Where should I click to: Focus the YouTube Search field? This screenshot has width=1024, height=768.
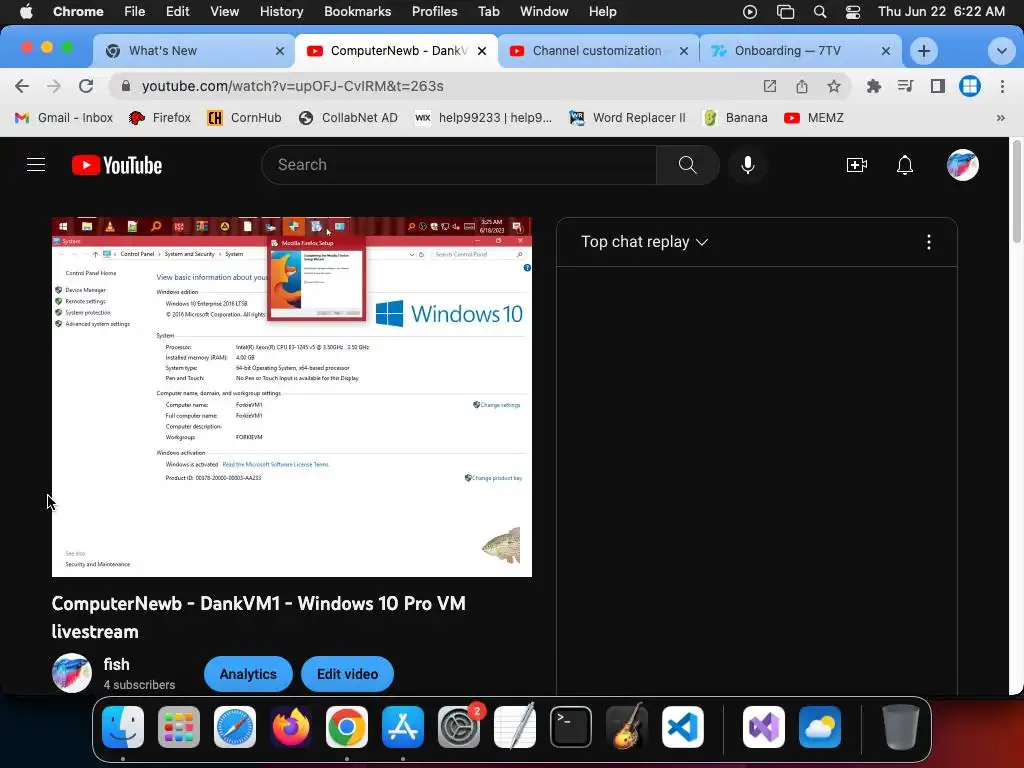459,165
